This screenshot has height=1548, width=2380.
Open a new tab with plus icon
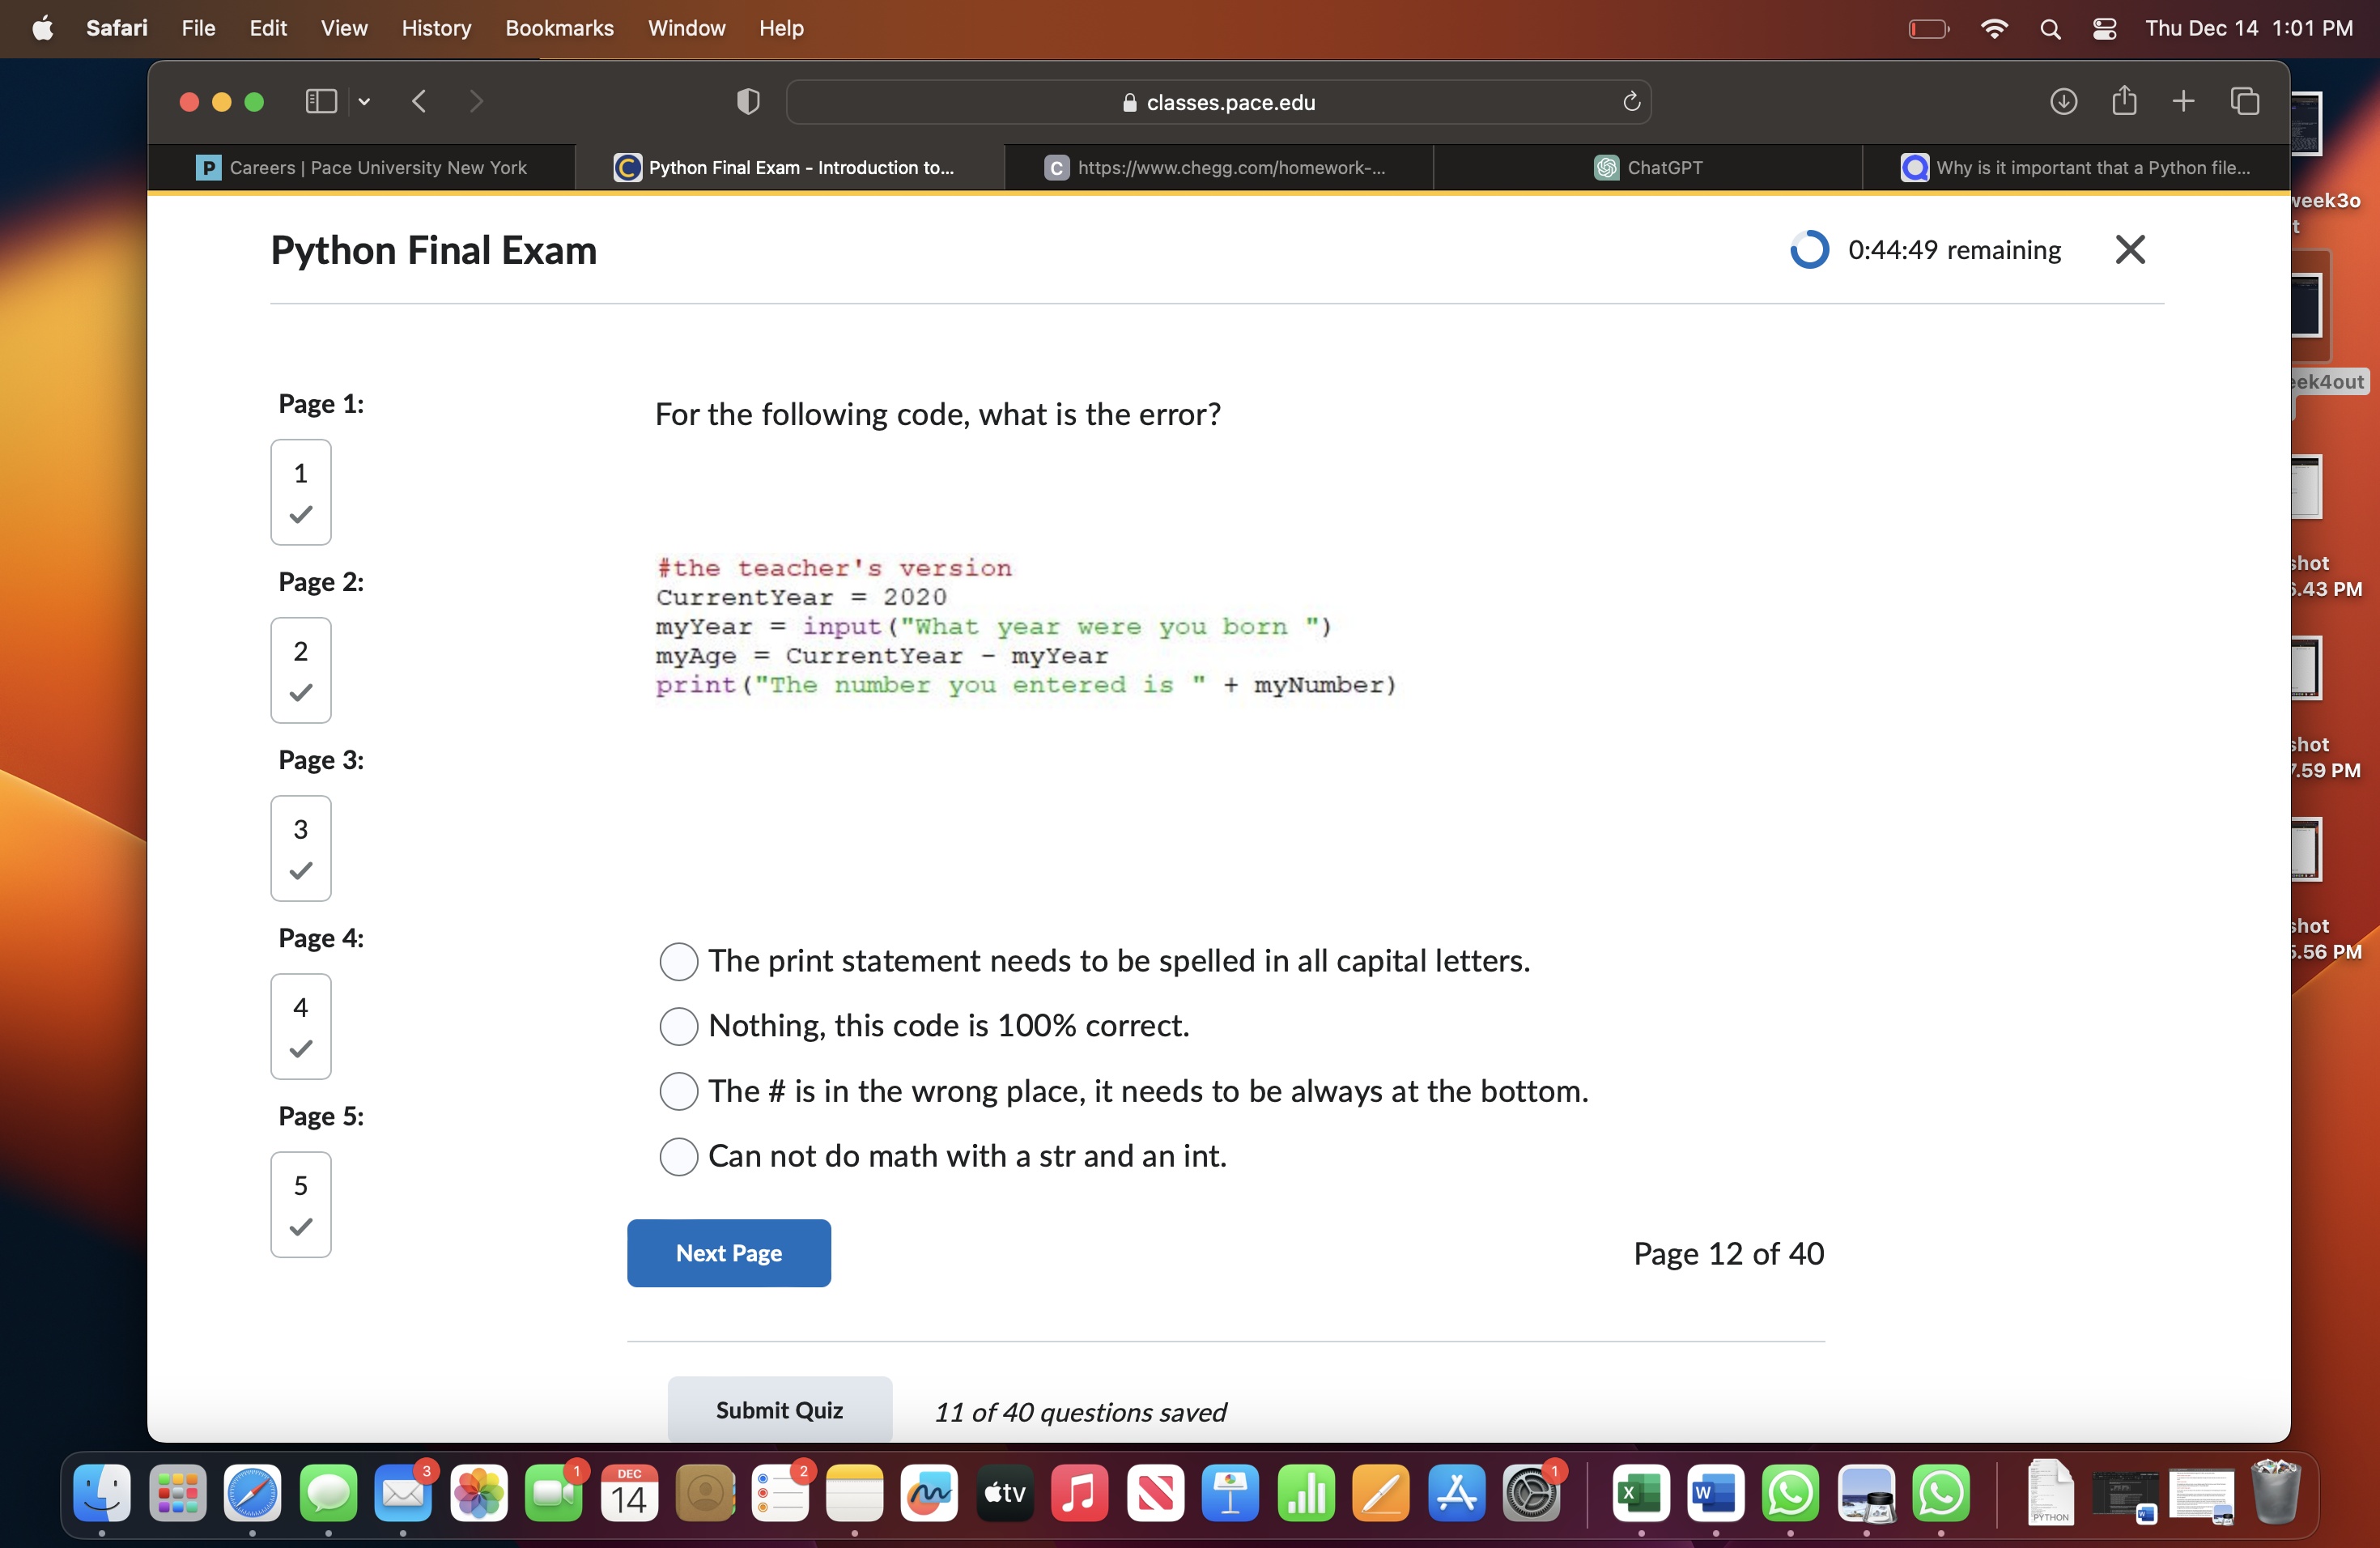2184,101
